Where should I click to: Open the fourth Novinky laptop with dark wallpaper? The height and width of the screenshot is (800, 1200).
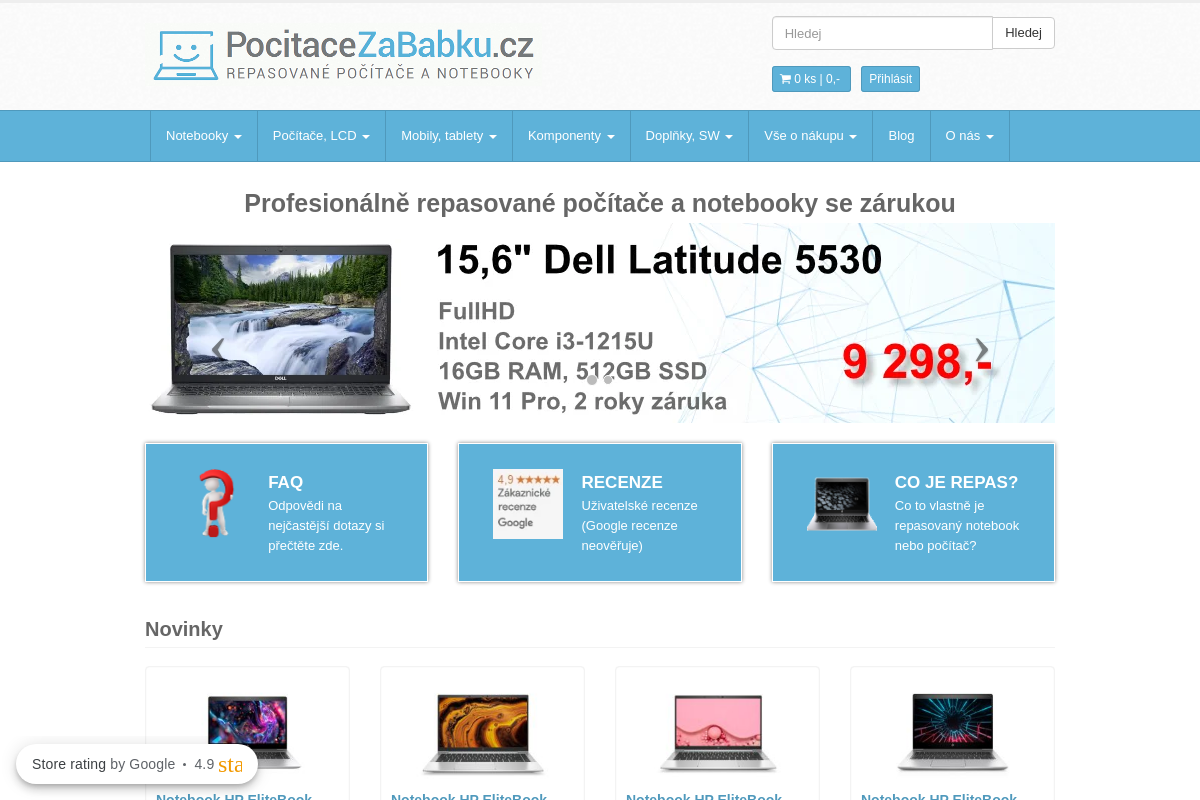pyautogui.click(x=952, y=732)
